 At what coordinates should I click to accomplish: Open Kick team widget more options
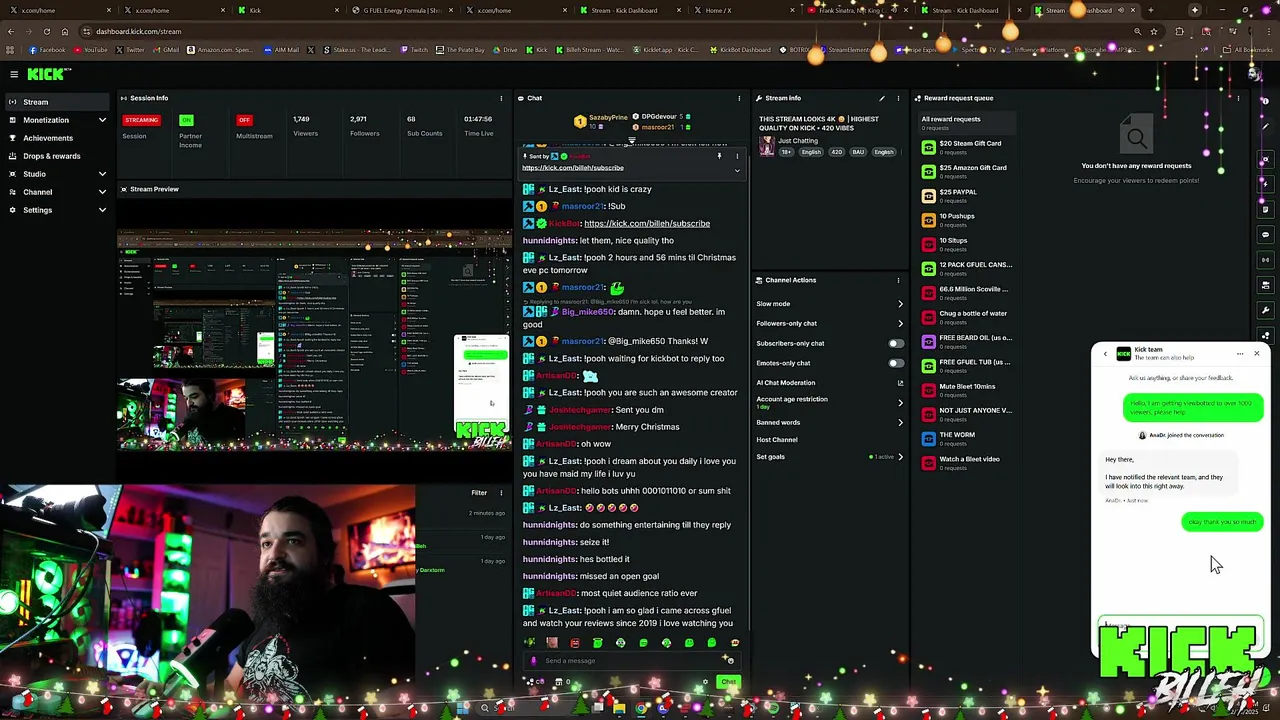click(1240, 354)
